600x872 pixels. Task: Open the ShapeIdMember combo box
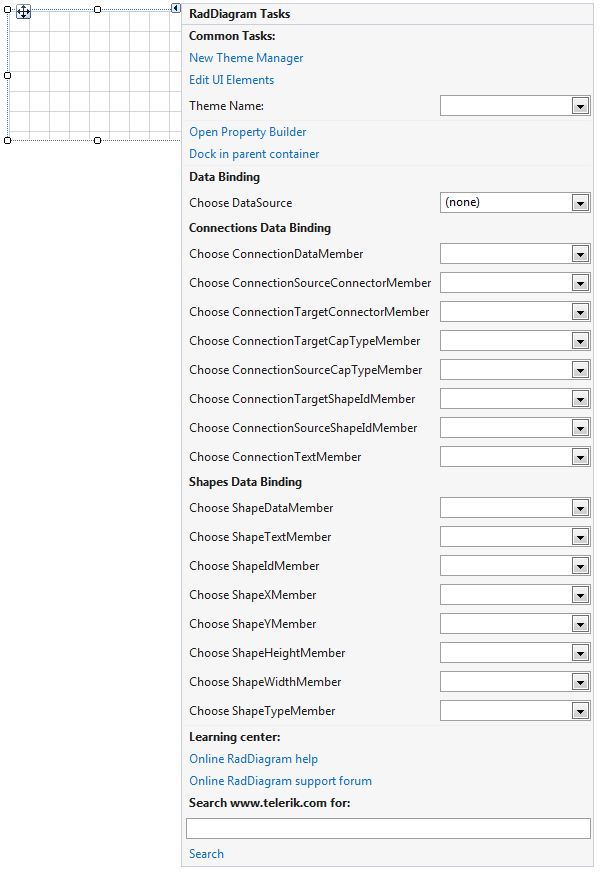click(x=581, y=565)
